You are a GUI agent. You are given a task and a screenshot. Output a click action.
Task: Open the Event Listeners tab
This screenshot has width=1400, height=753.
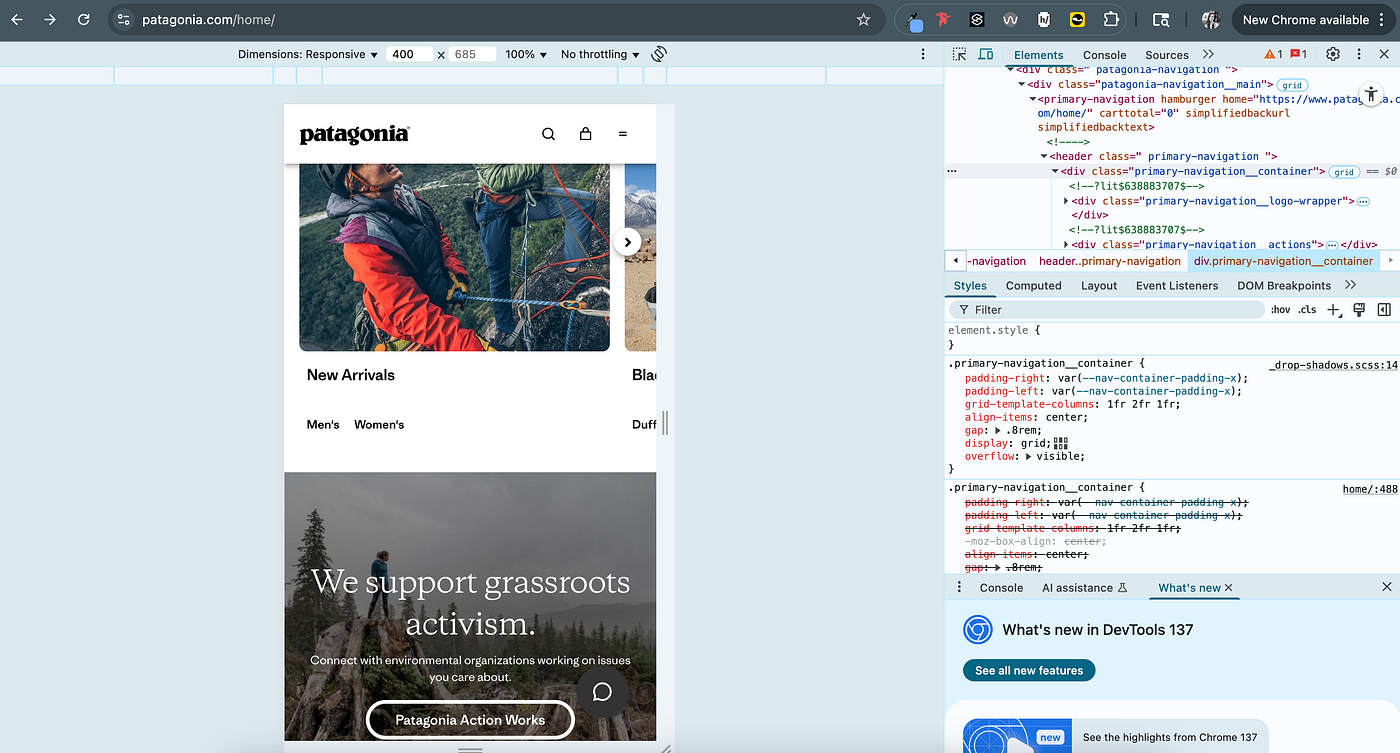1176,285
